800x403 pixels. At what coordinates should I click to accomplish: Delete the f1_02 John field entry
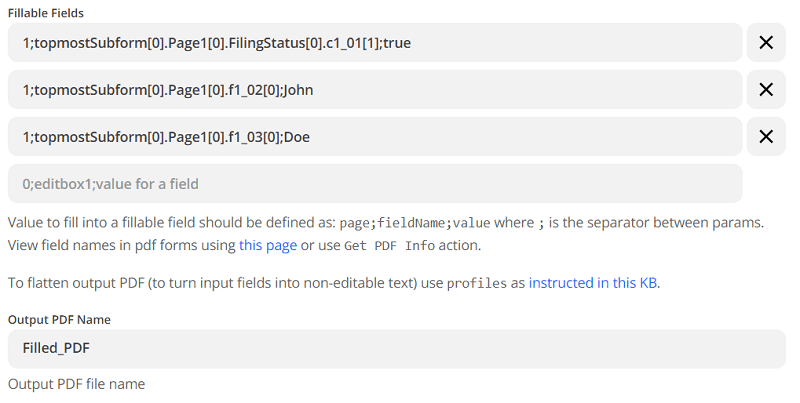(766, 90)
